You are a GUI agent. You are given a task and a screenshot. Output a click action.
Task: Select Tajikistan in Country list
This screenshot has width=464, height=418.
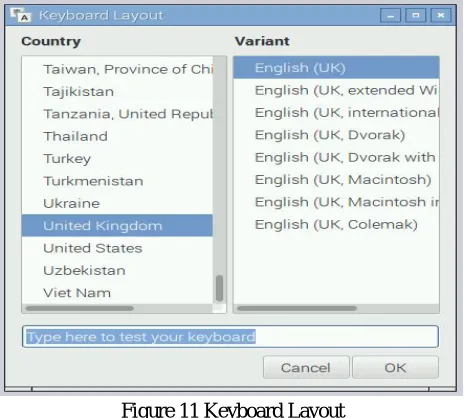(117, 92)
